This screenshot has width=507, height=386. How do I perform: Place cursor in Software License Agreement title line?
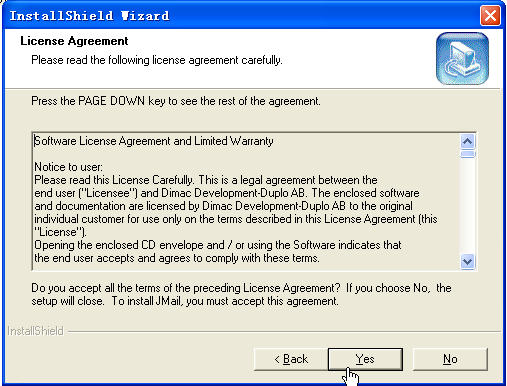[x=154, y=141]
